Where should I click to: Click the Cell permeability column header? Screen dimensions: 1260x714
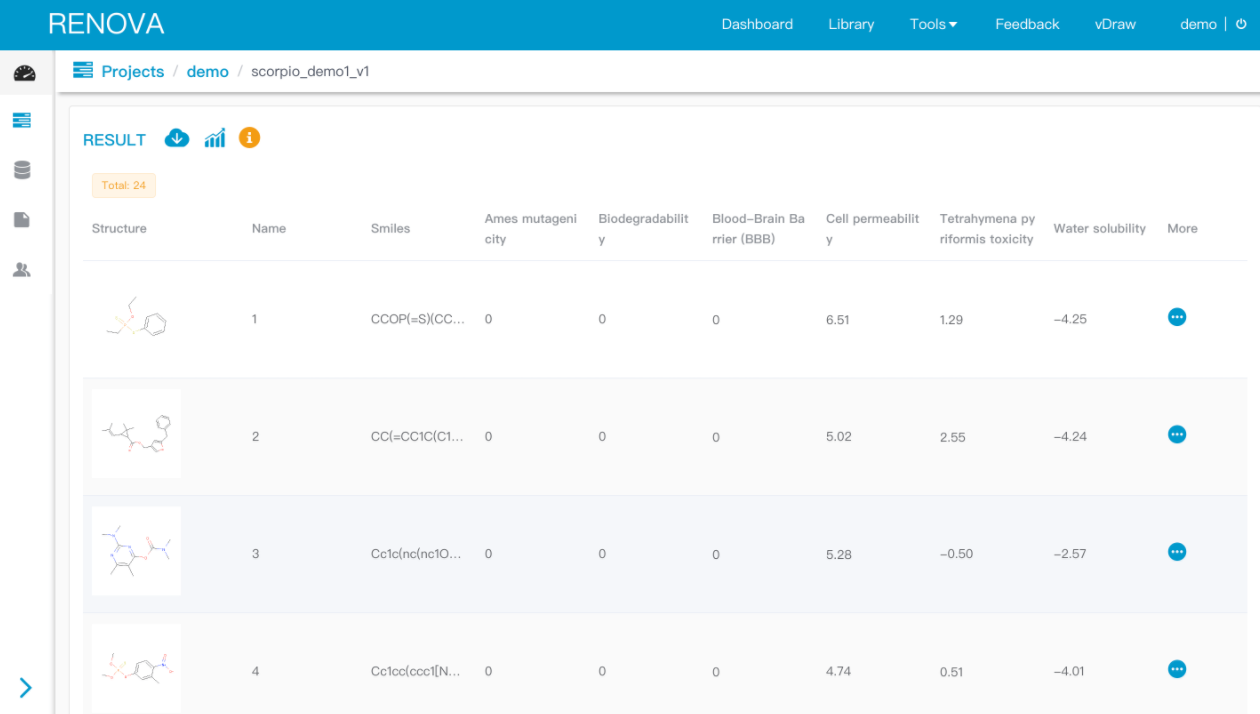872,229
